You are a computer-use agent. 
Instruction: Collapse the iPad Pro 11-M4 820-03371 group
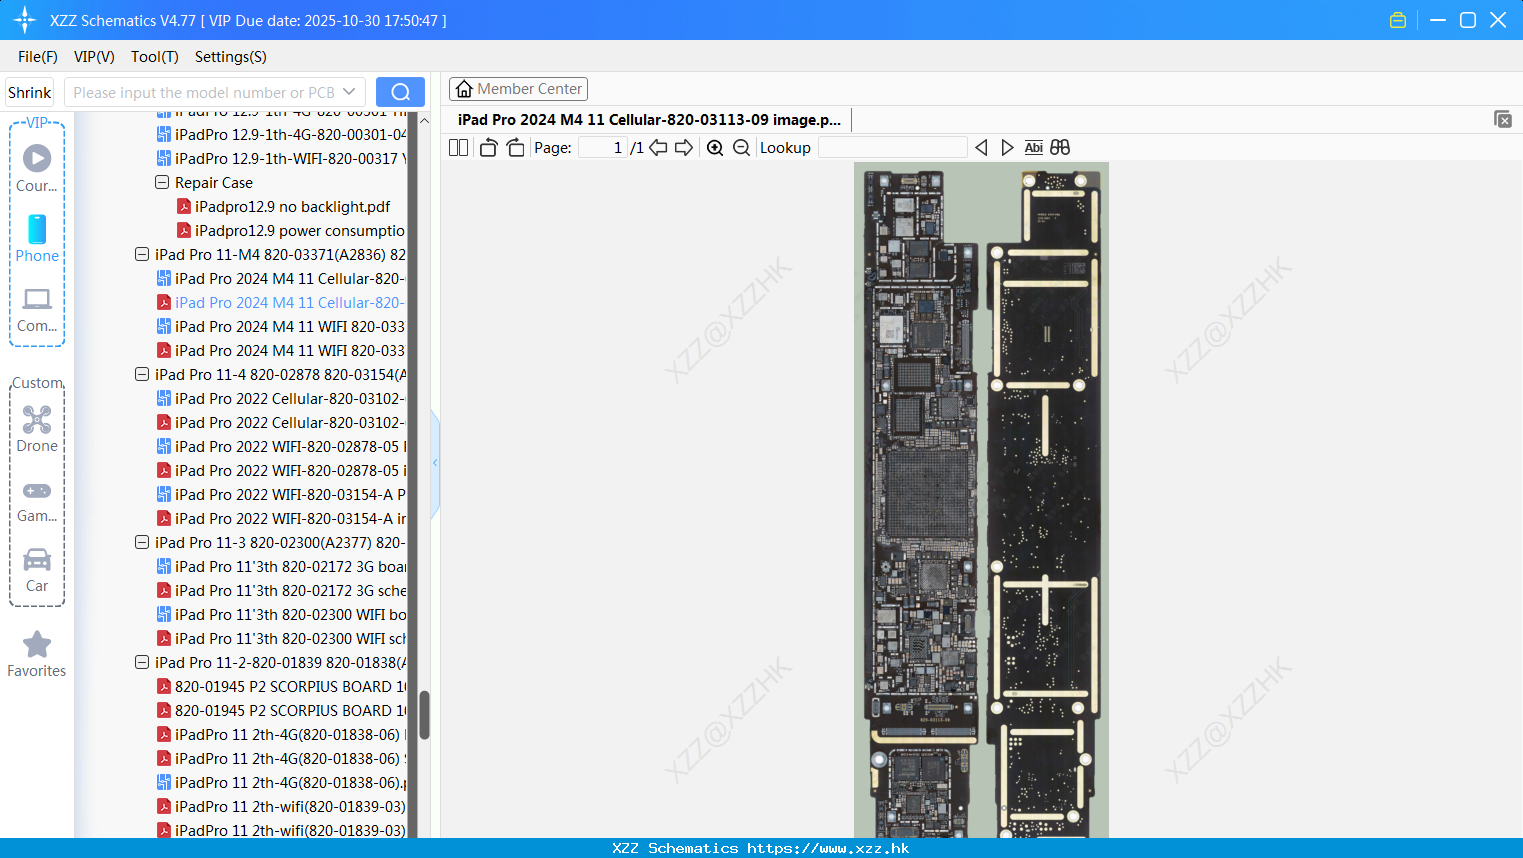click(142, 254)
